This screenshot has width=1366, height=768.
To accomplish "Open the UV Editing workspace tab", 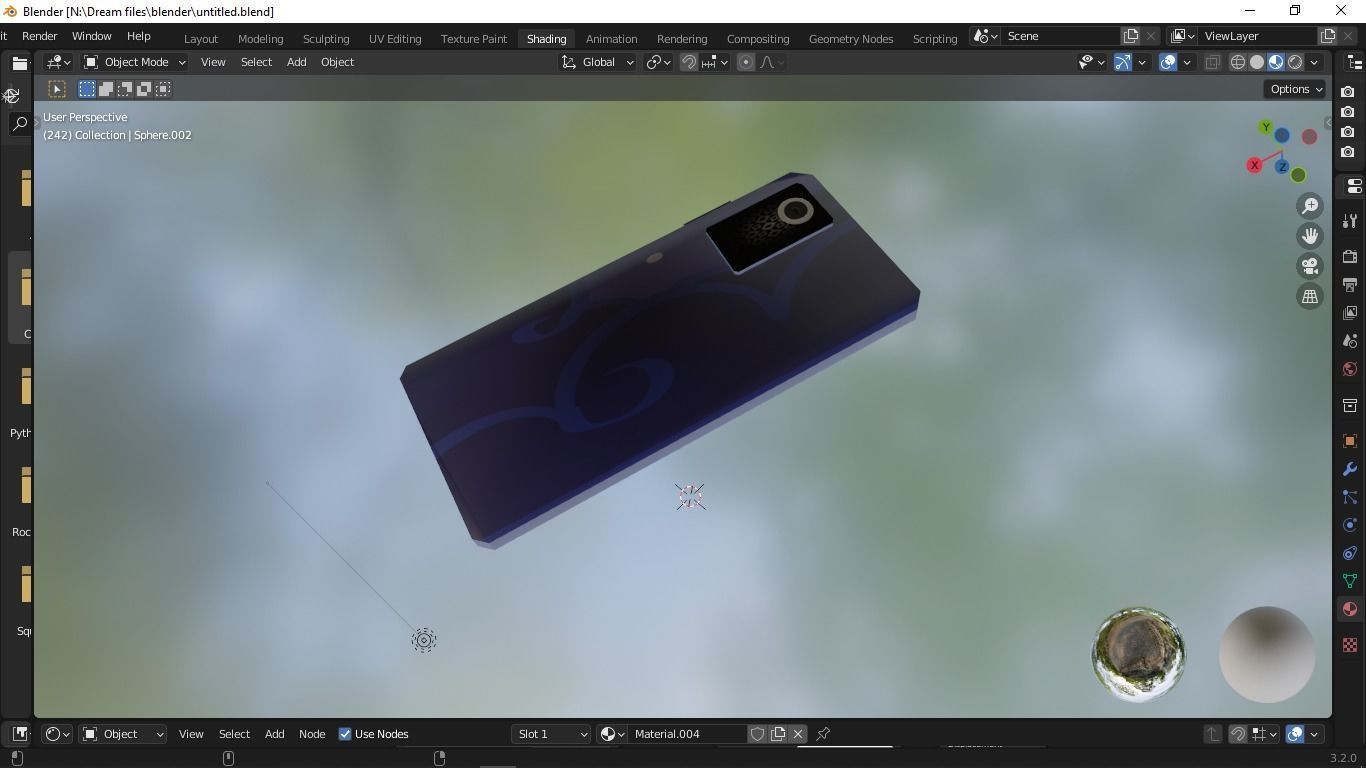I will [x=395, y=38].
